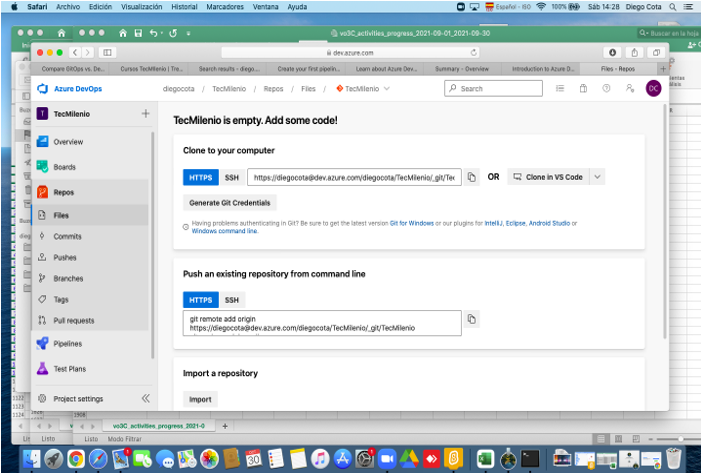Click Generate Git Credentials
This screenshot has width=701, height=473.
point(230,203)
